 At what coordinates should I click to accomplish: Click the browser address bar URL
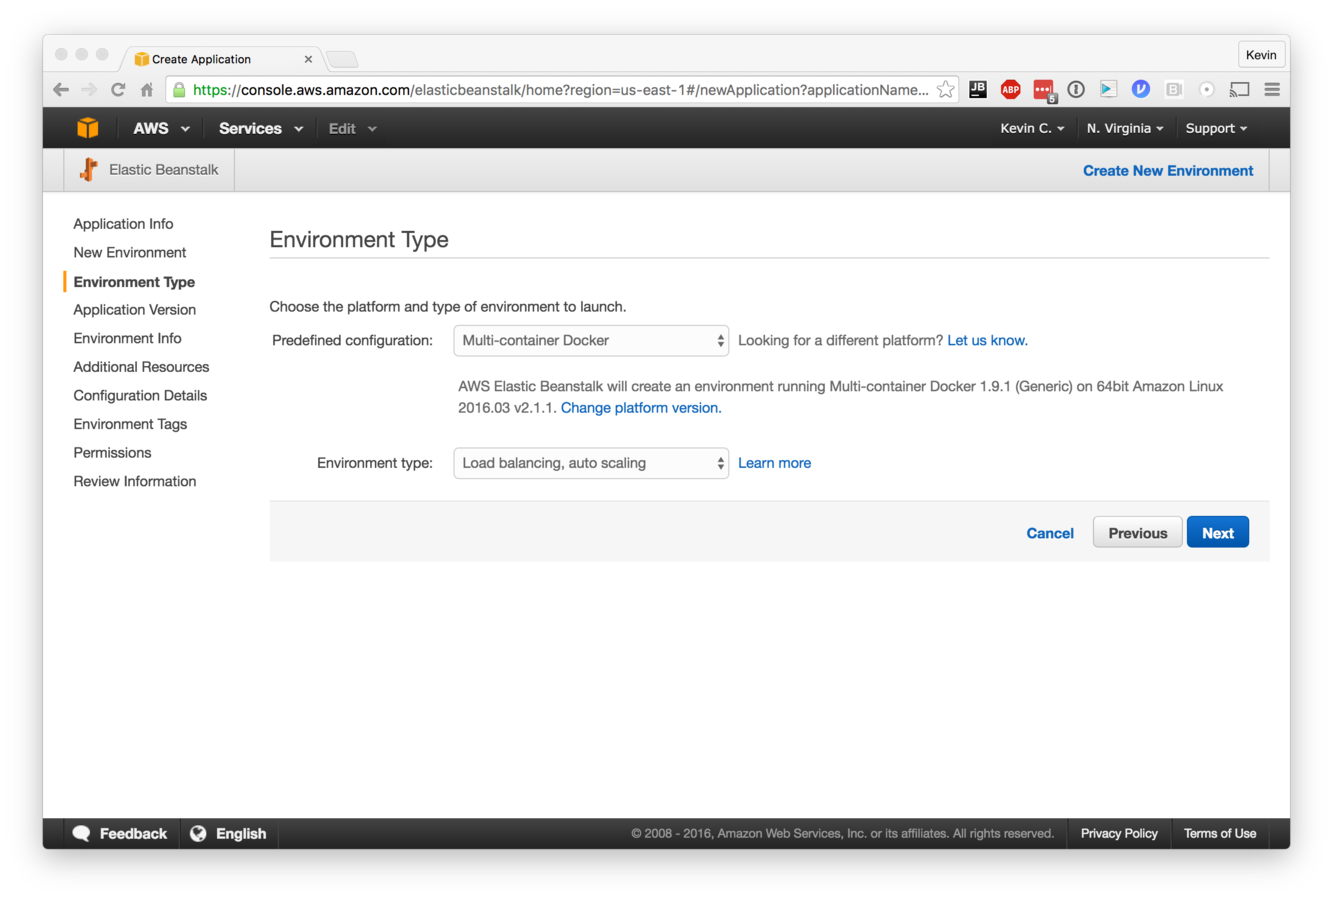pyautogui.click(x=560, y=90)
